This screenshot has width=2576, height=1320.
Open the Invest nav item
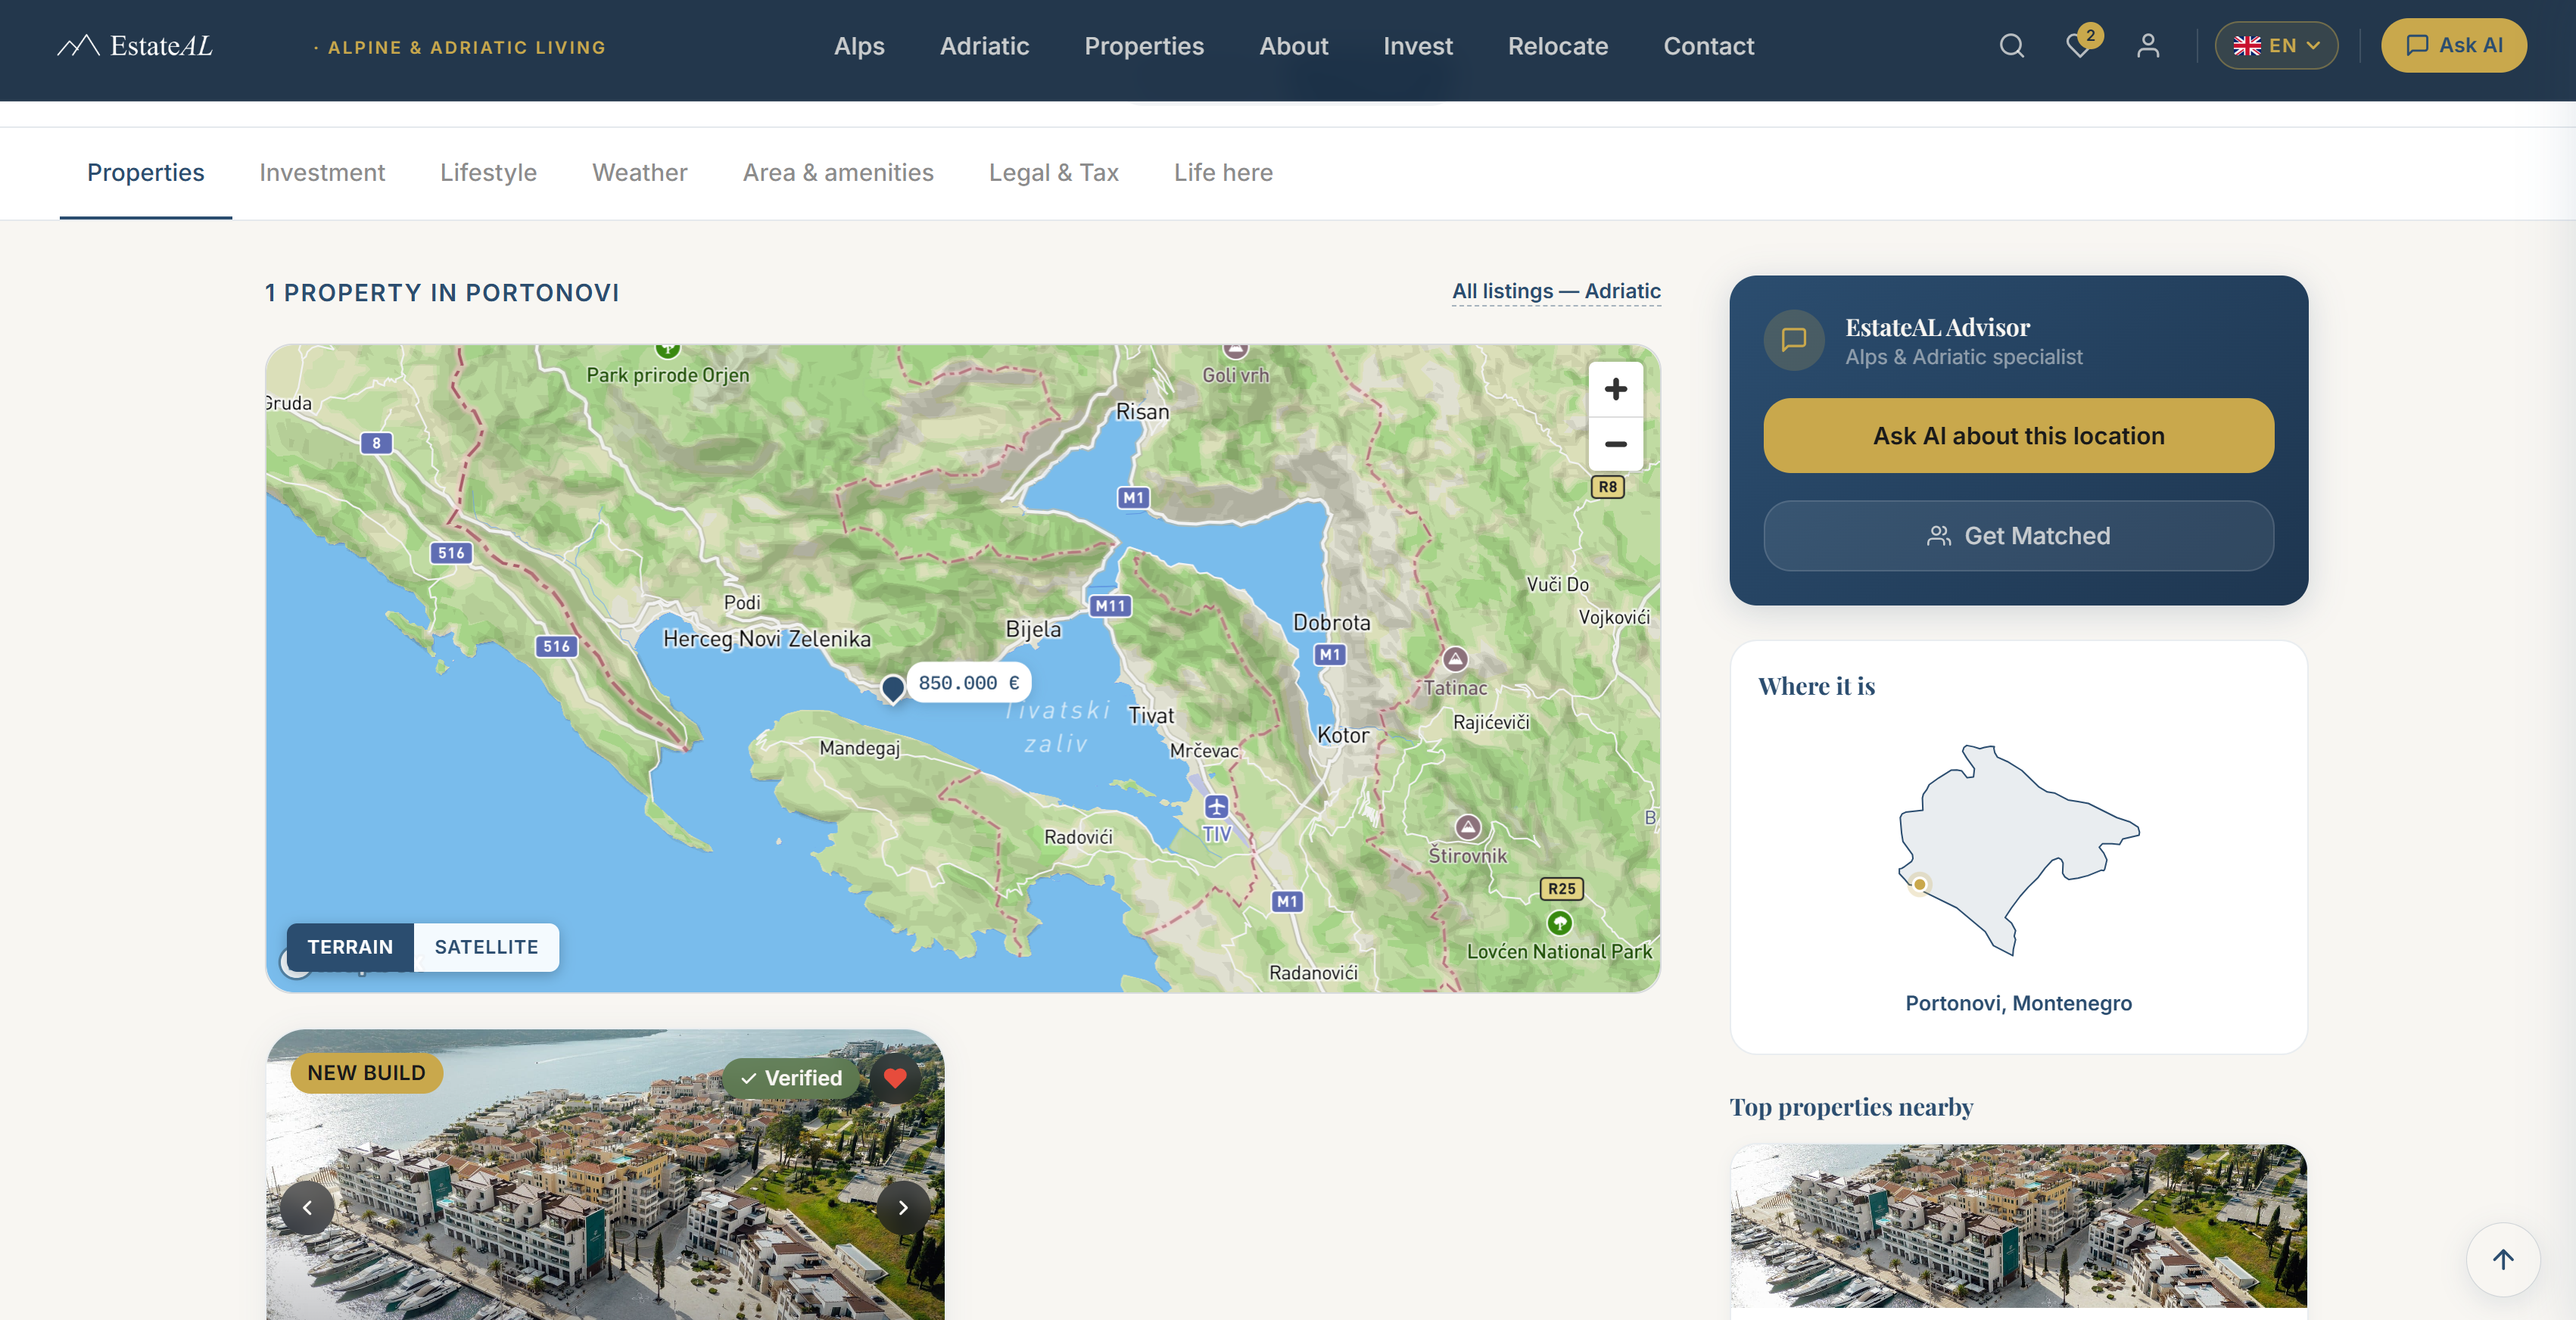tap(1418, 46)
